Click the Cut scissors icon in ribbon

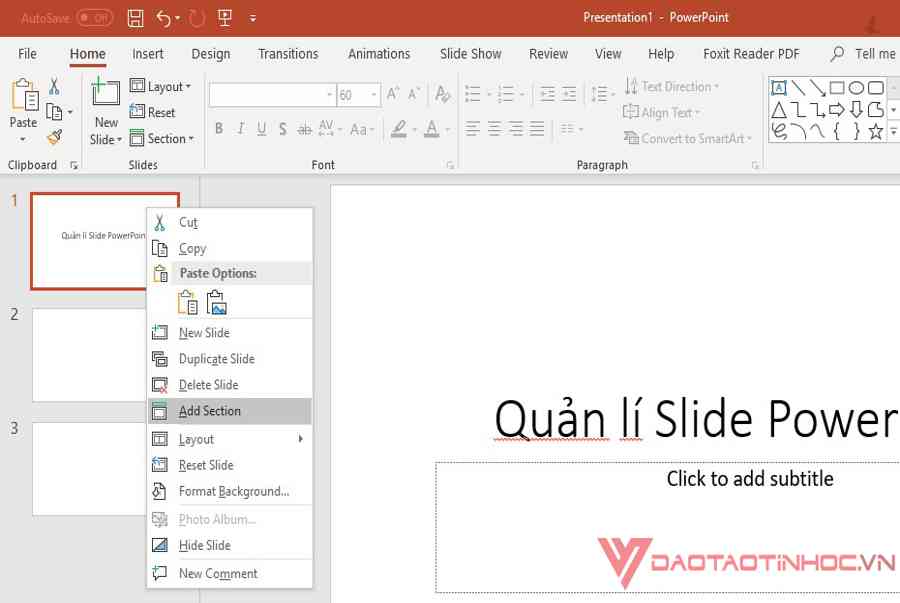[x=54, y=87]
